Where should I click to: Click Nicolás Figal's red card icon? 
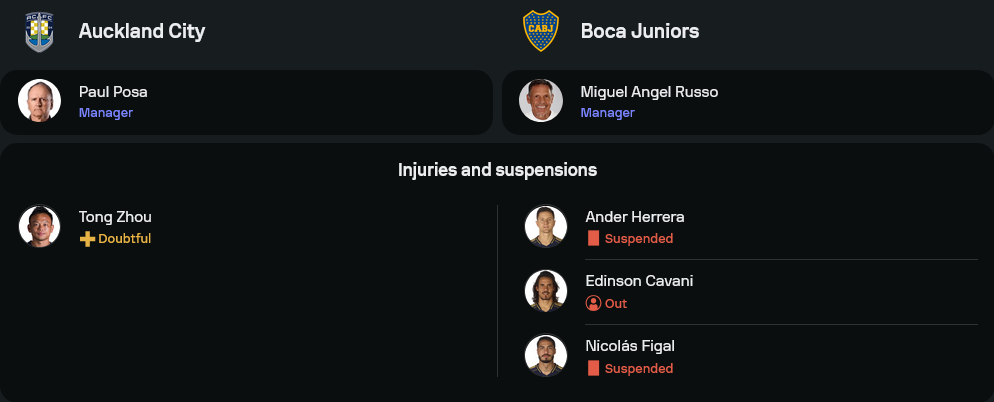coord(593,368)
